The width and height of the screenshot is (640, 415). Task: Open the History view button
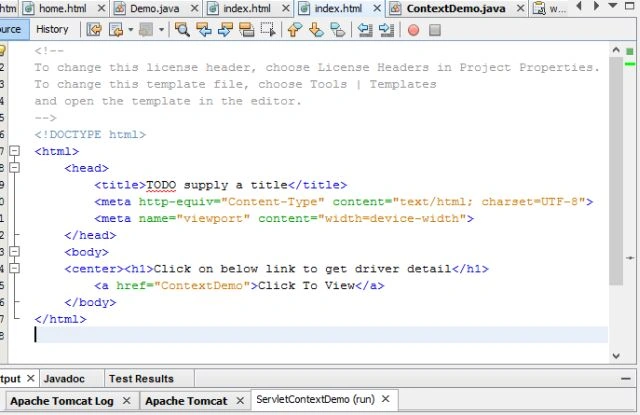[52, 29]
